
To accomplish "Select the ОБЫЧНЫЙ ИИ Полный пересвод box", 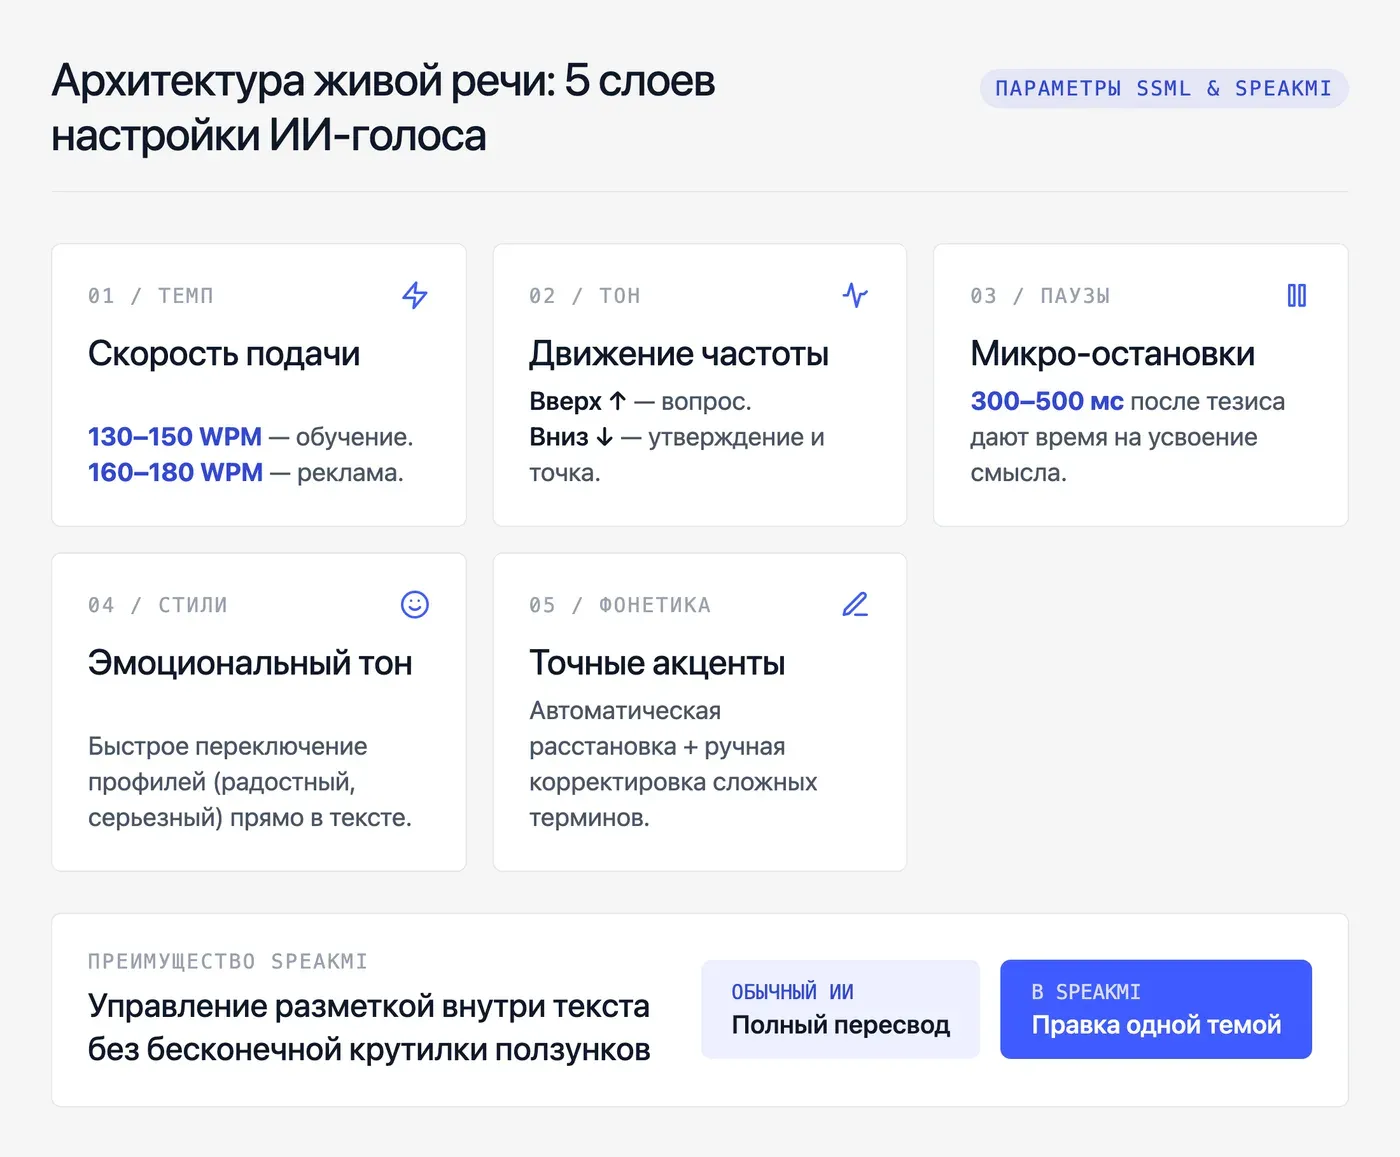I will (840, 1009).
